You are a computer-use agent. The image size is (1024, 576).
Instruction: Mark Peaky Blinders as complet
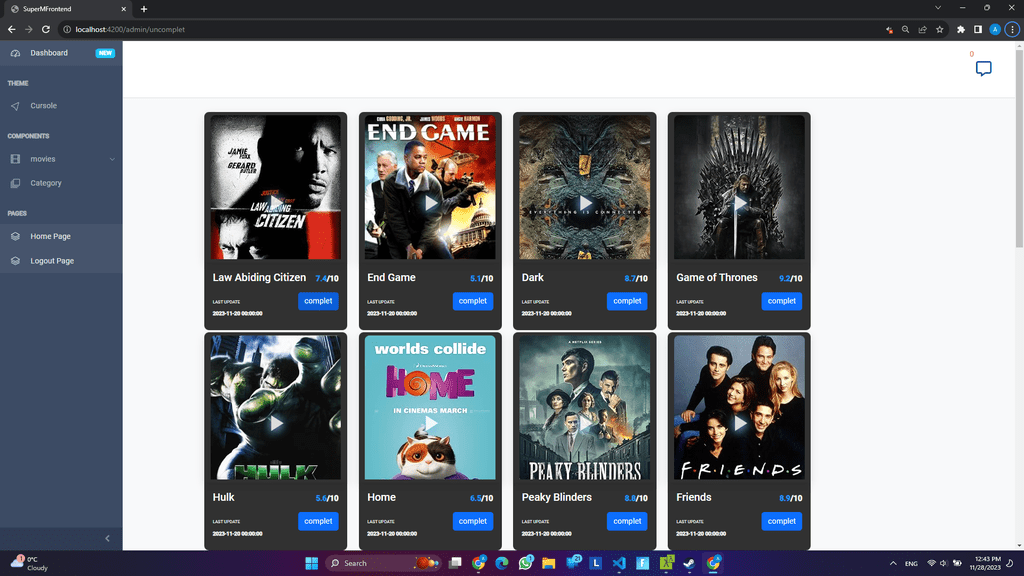click(x=627, y=521)
